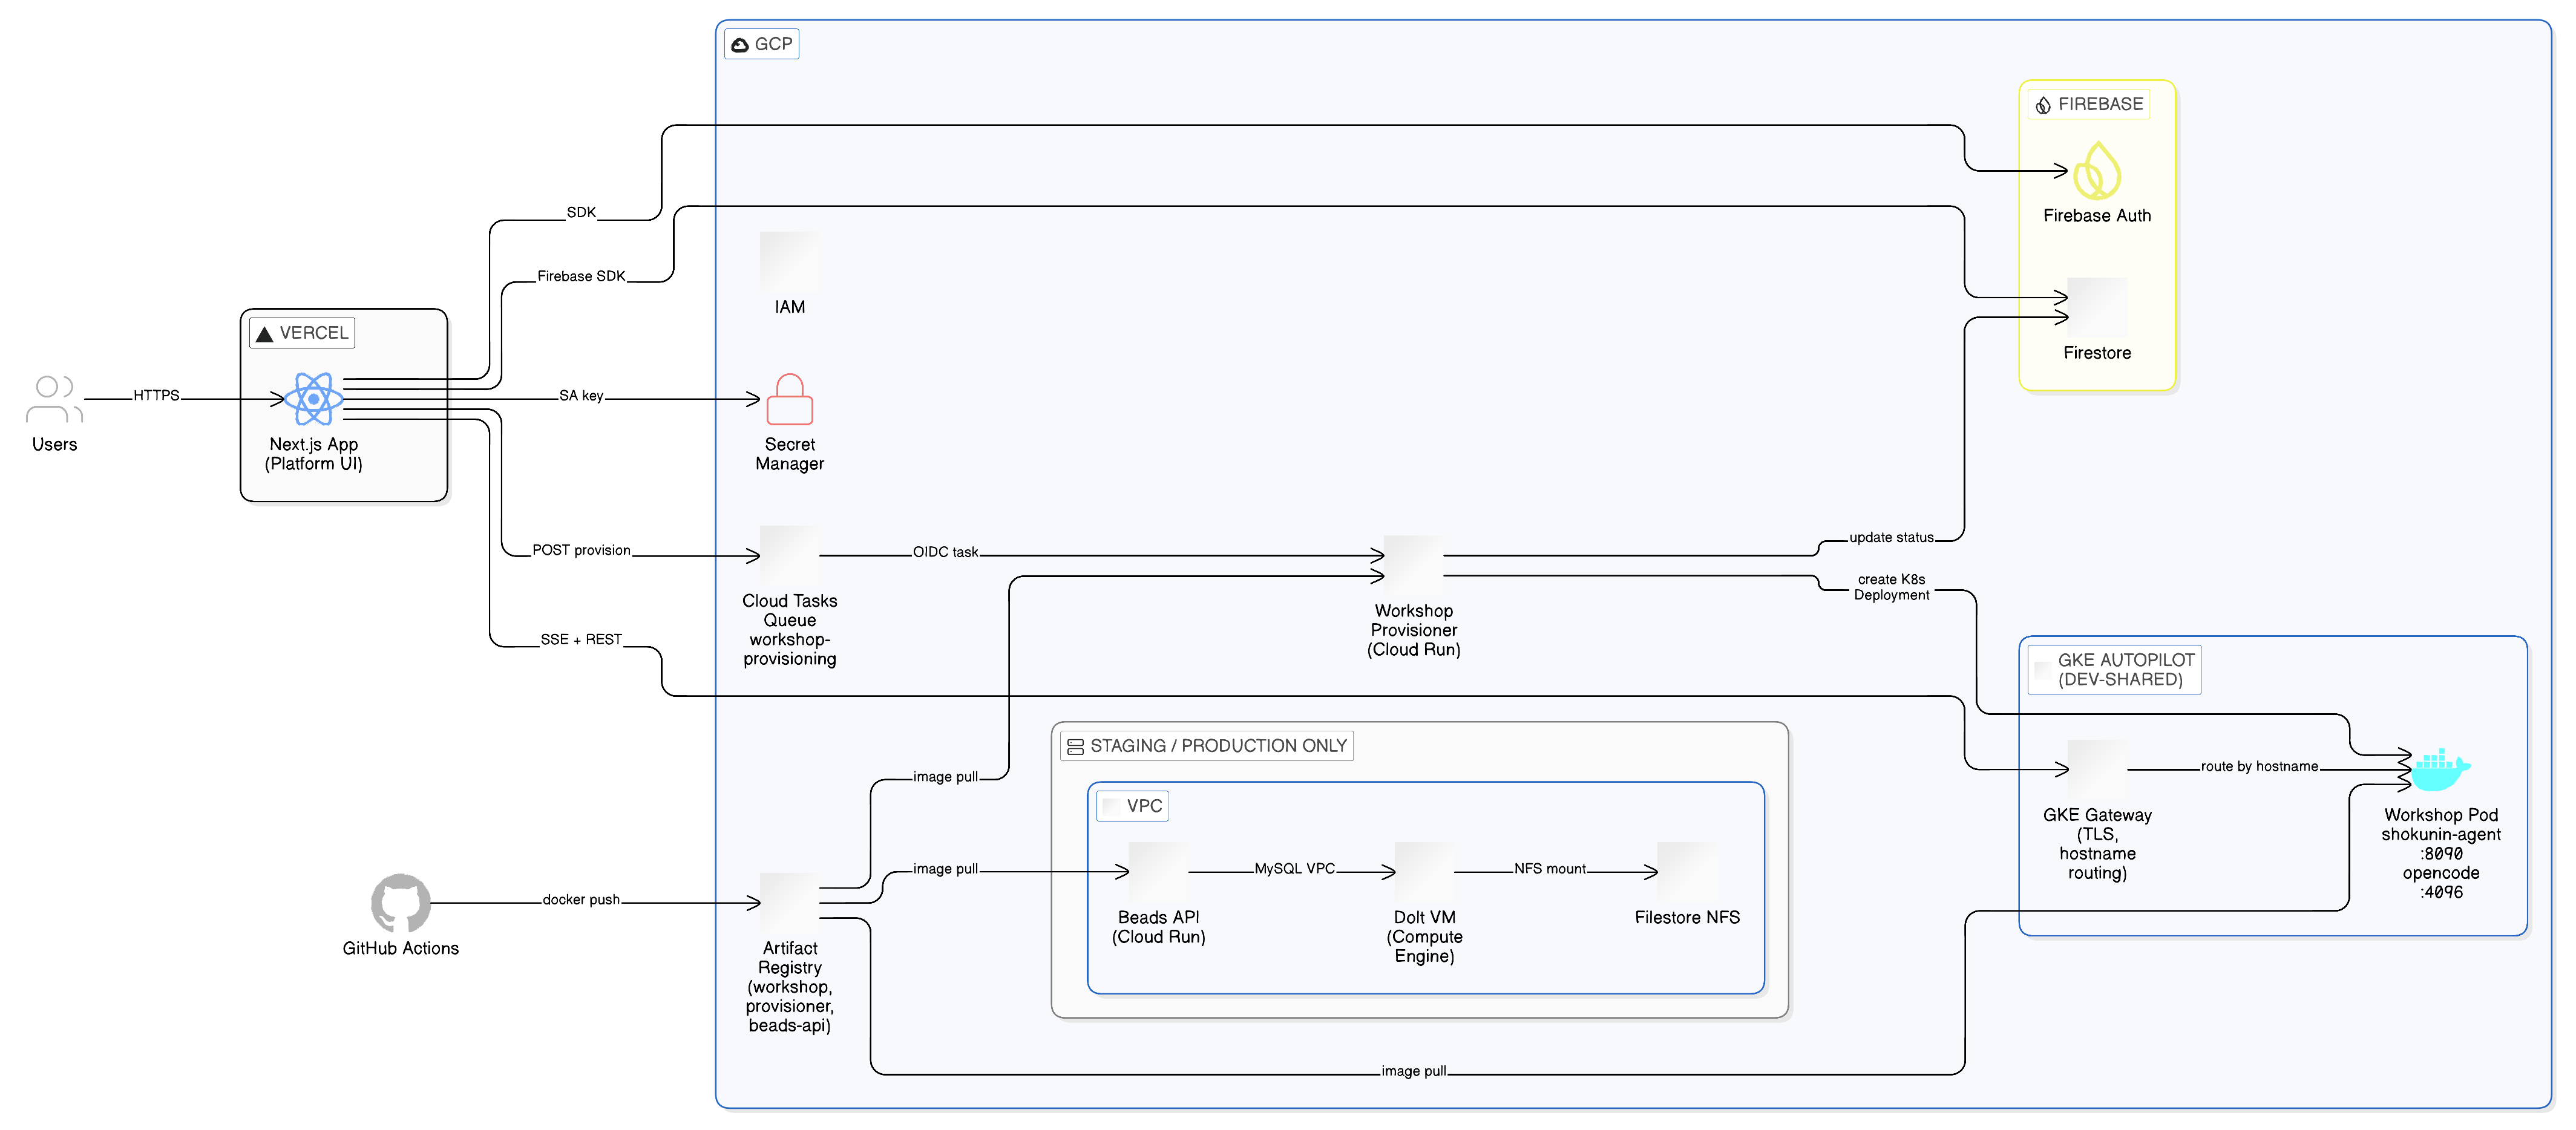Viewport: 2576px width, 1130px height.
Task: Click the Users people icon
Action: click(54, 399)
